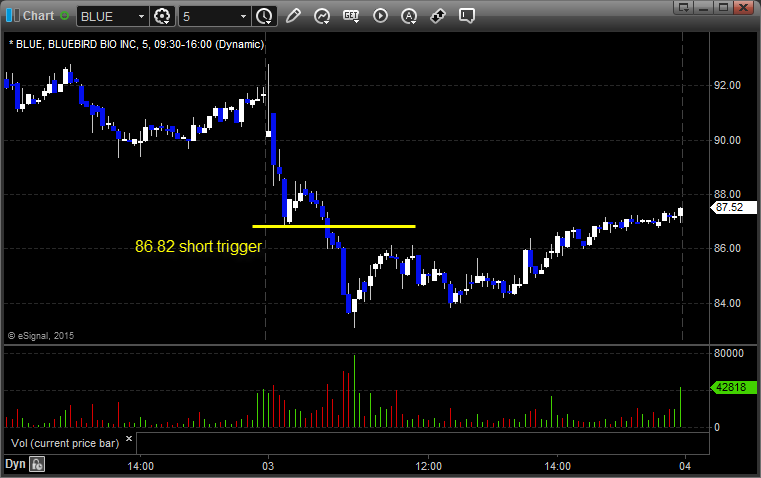Click the first 14:00 time axis label
Screen dimensions: 761x478
click(x=140, y=466)
